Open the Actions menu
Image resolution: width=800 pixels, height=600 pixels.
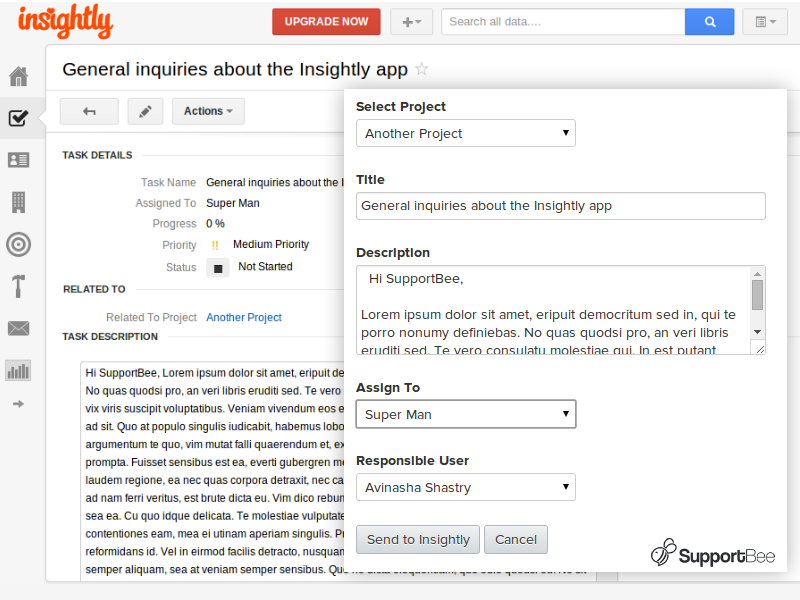pos(208,111)
